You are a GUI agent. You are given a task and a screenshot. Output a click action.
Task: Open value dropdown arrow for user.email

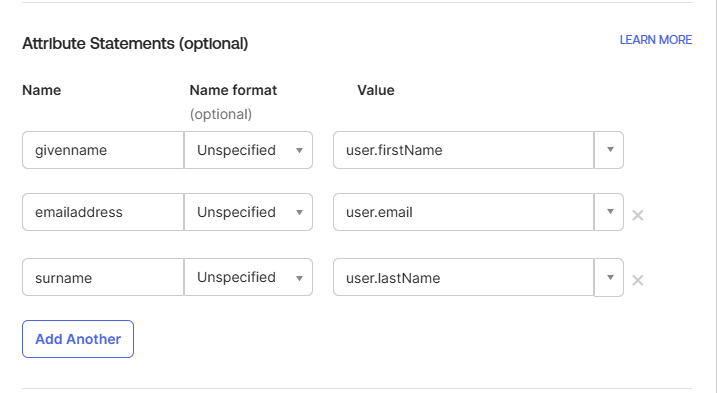tap(609, 212)
